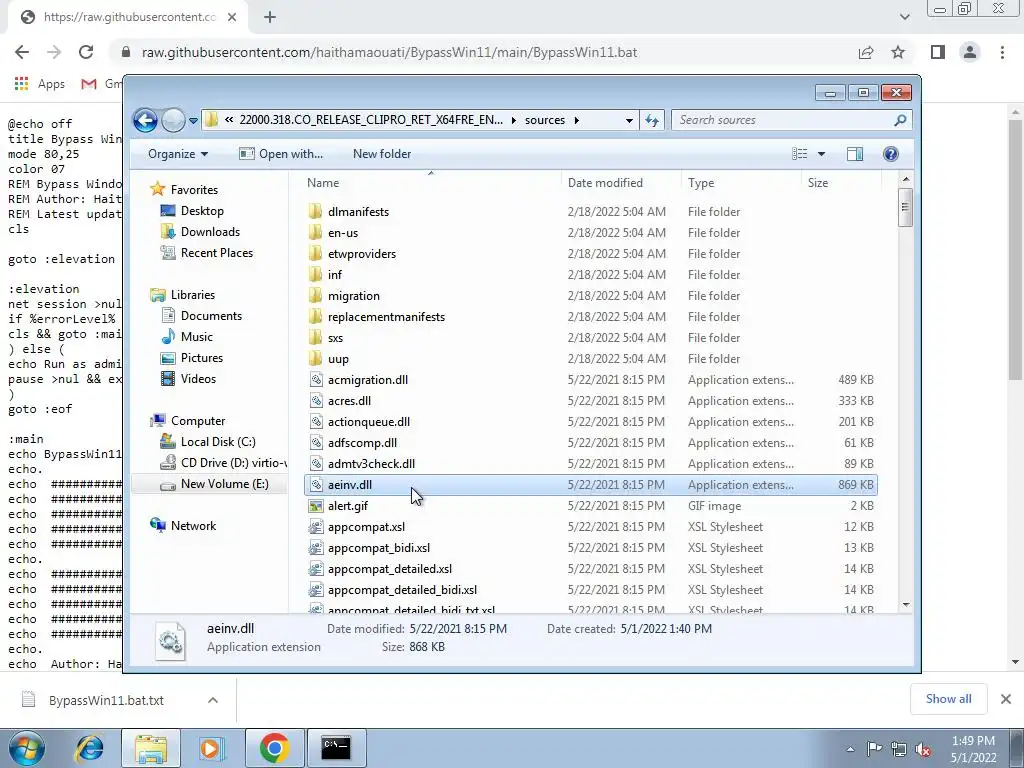The image size is (1024, 768).
Task: Click Show all downloads button
Action: pos(948,699)
